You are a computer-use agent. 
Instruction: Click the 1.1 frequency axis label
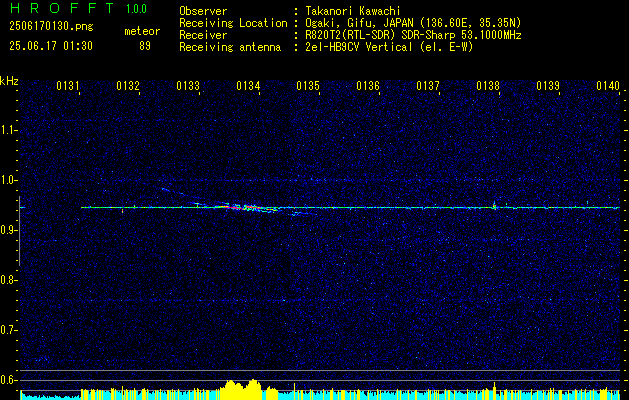tap(9, 130)
